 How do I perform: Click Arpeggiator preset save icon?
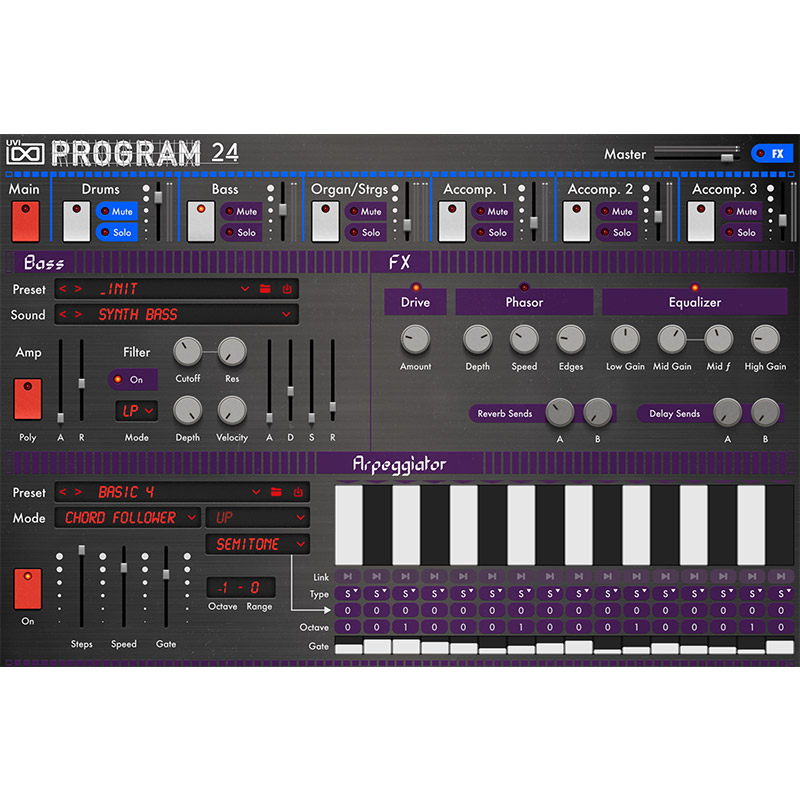(298, 492)
